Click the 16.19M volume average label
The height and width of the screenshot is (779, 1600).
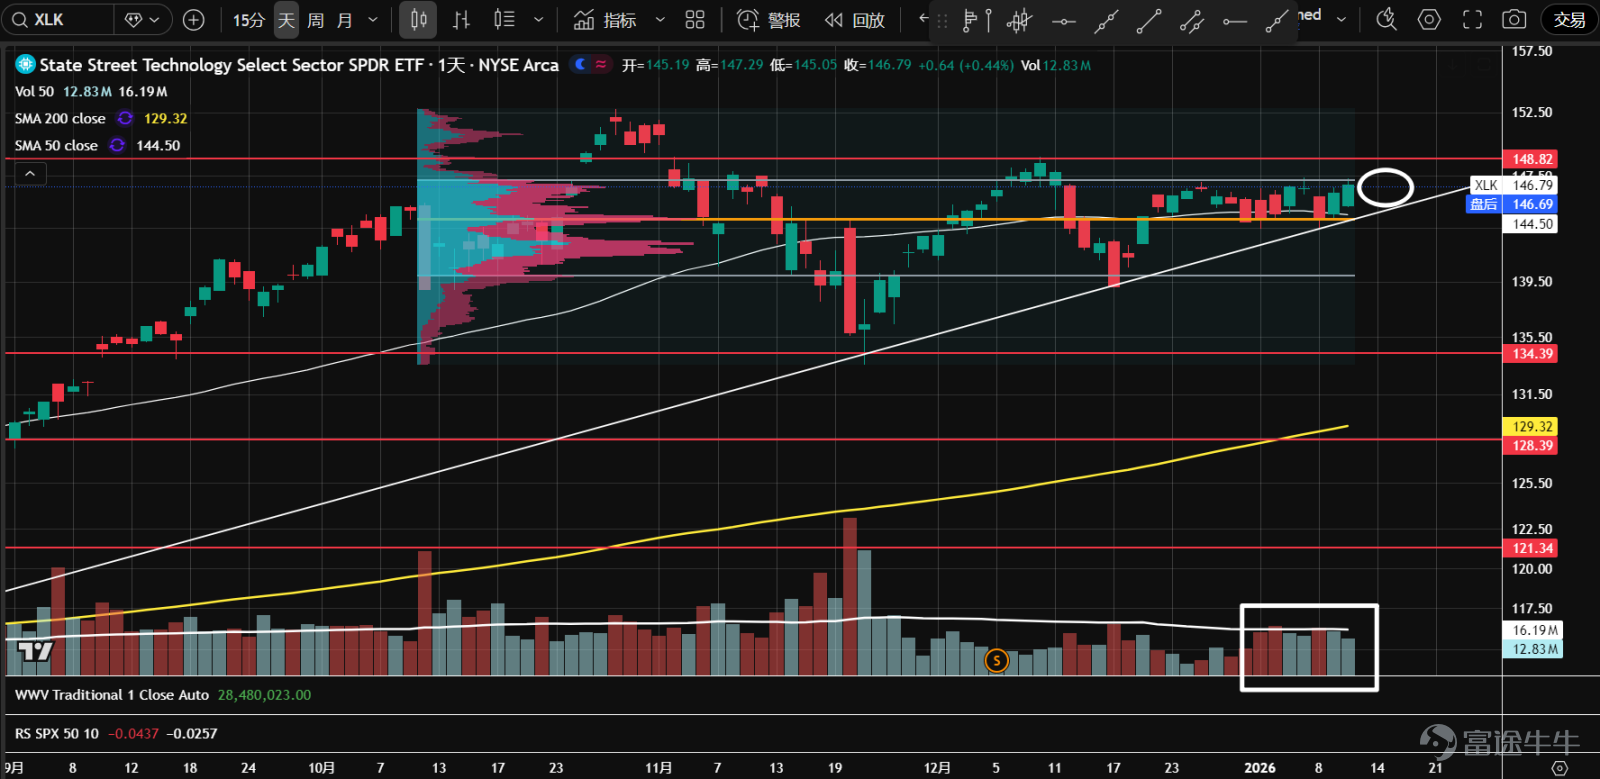(1533, 630)
